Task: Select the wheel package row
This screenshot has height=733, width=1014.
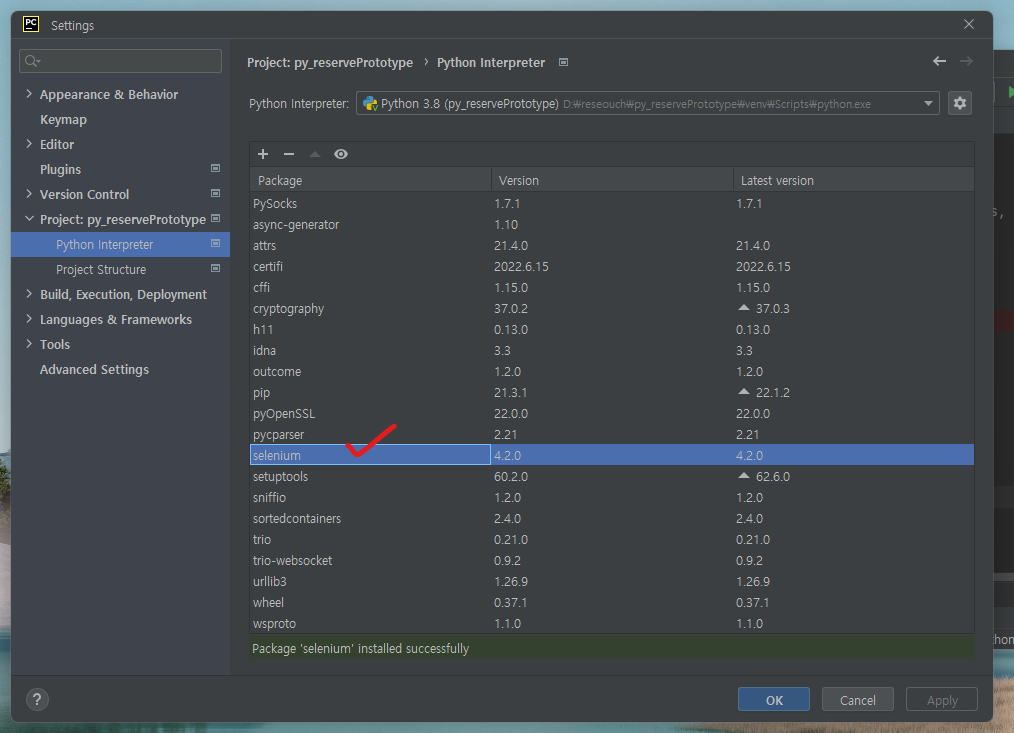Action: (612, 603)
